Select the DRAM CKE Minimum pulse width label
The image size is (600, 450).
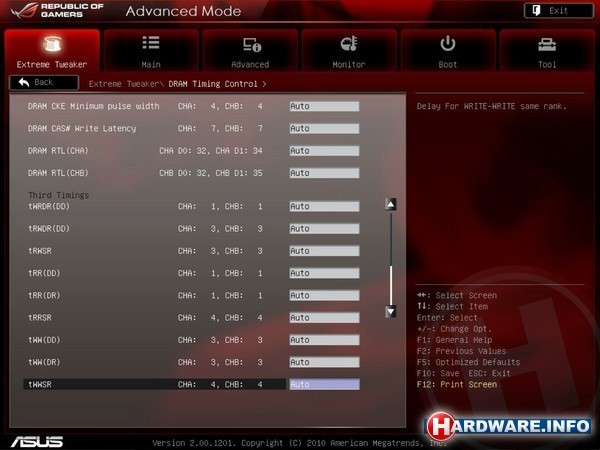point(93,106)
